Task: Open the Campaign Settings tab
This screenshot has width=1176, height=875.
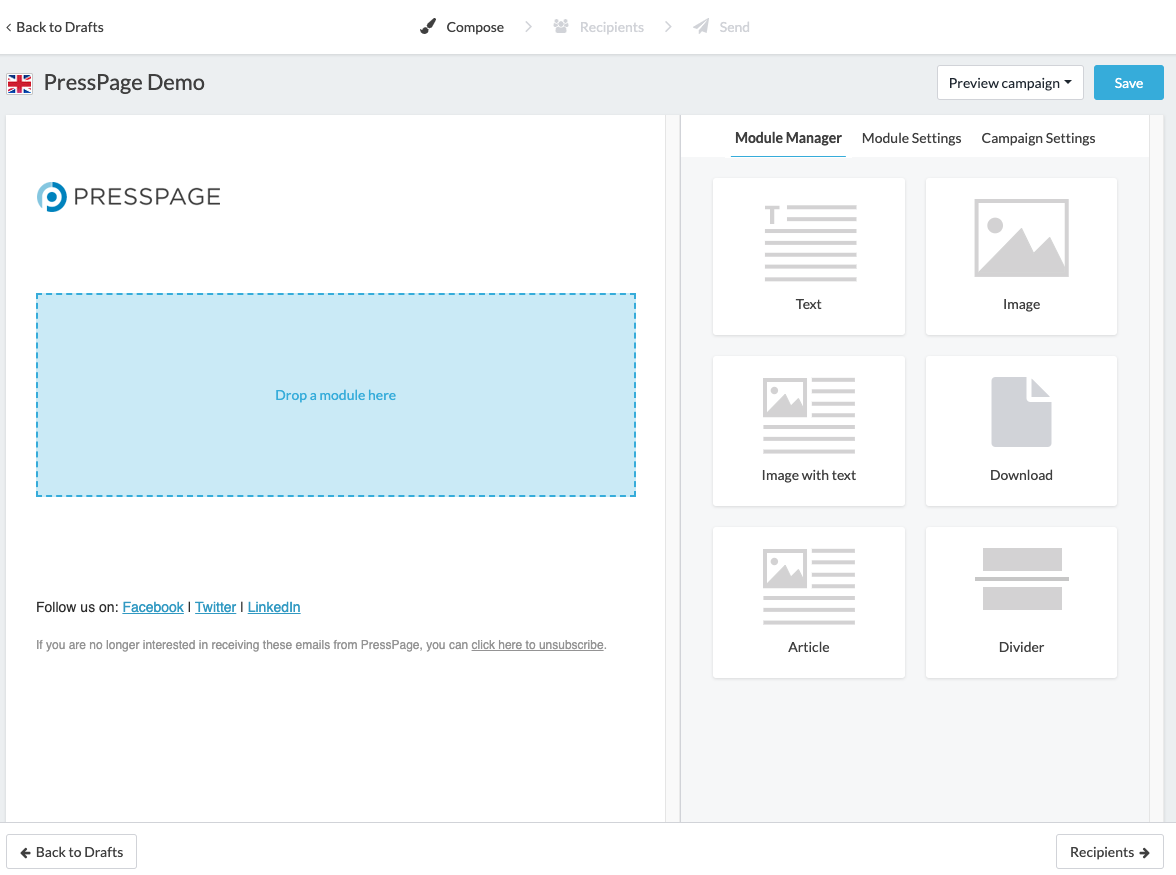Action: click(x=1038, y=138)
